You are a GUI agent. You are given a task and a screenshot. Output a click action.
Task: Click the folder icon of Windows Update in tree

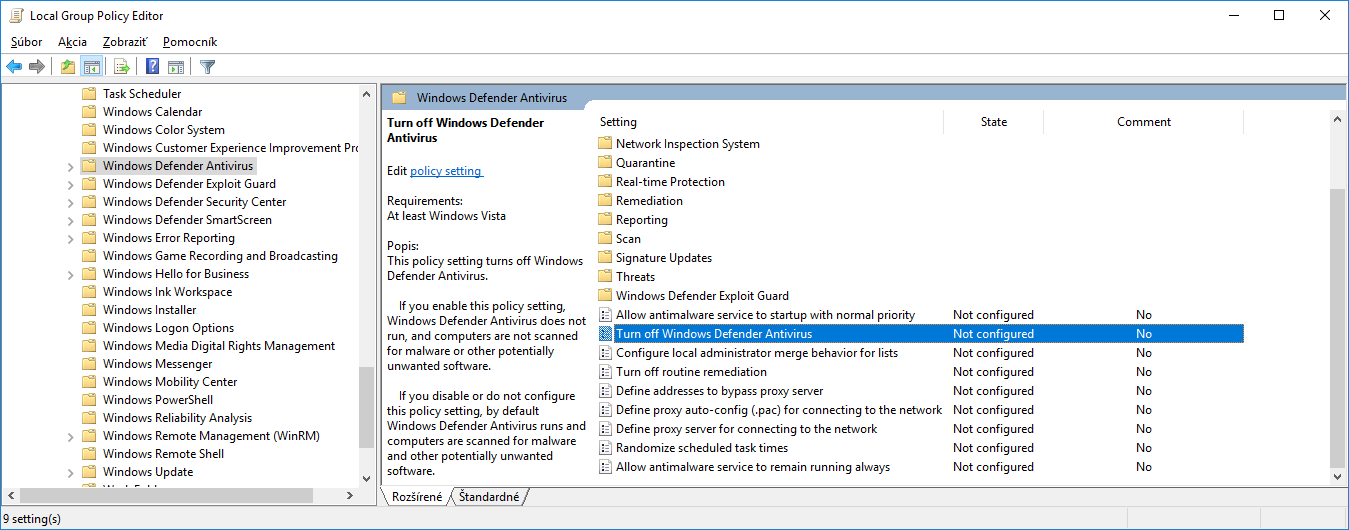tap(88, 472)
